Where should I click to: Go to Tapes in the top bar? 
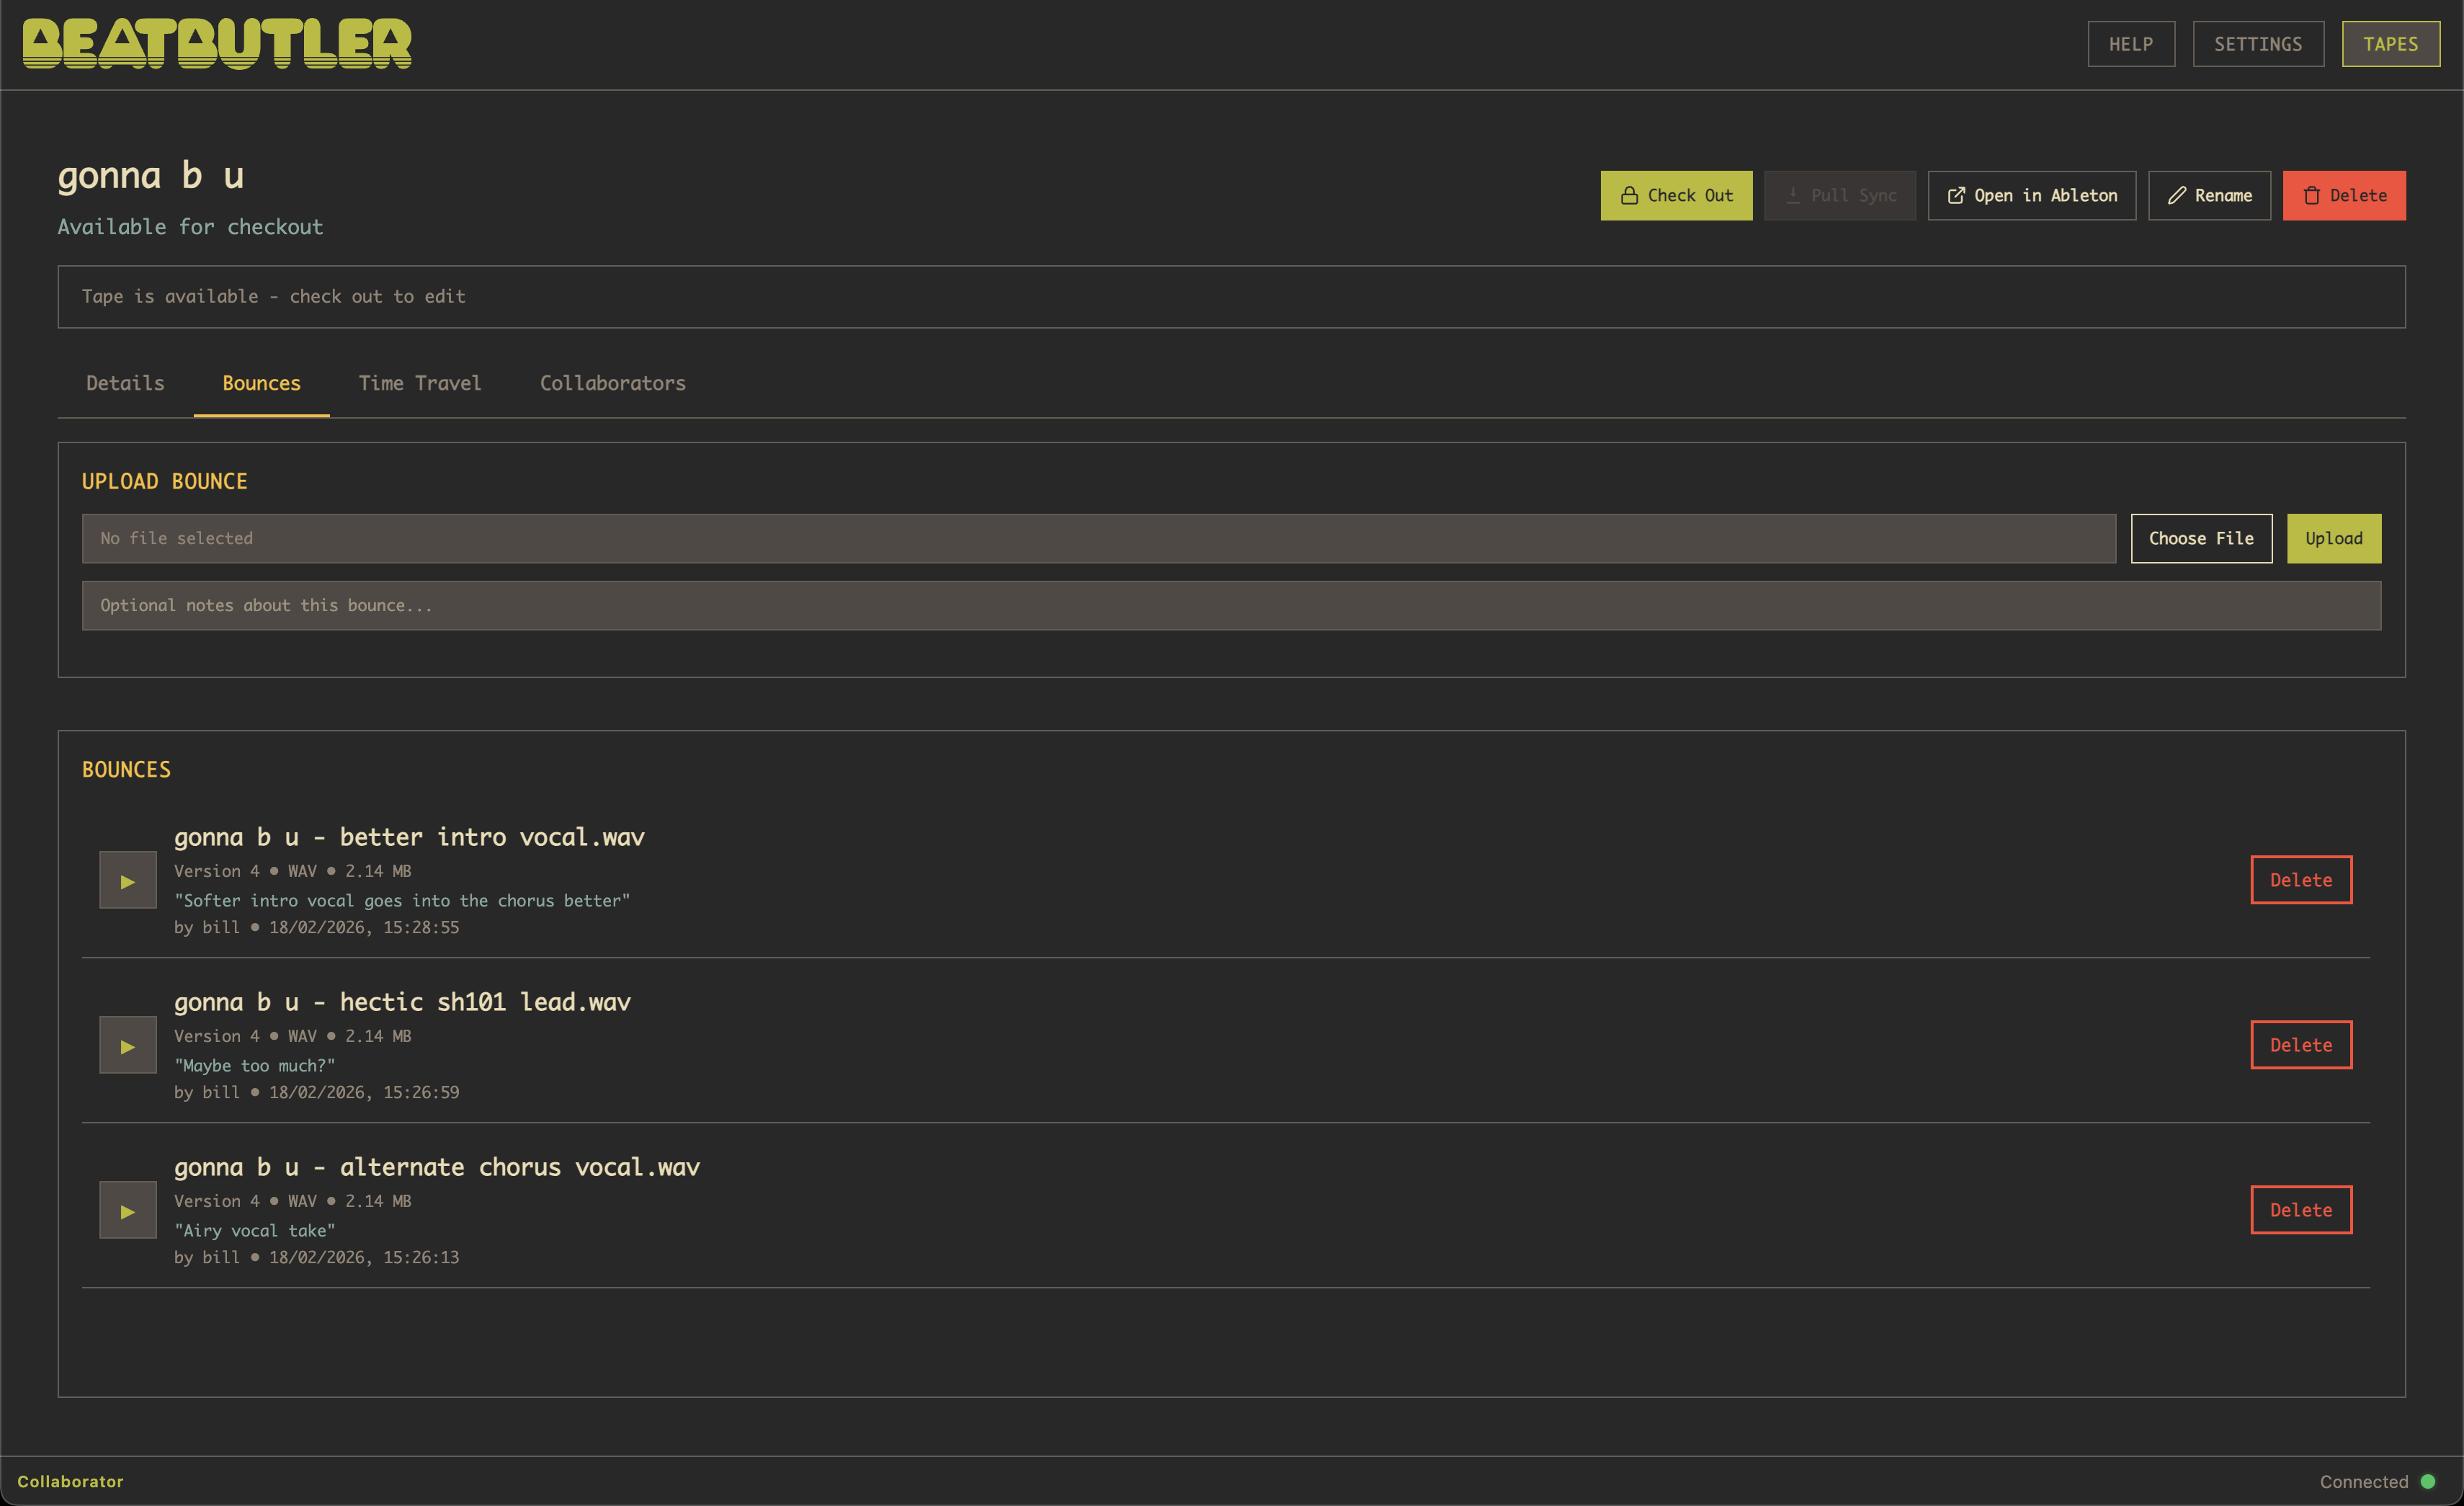point(2391,44)
